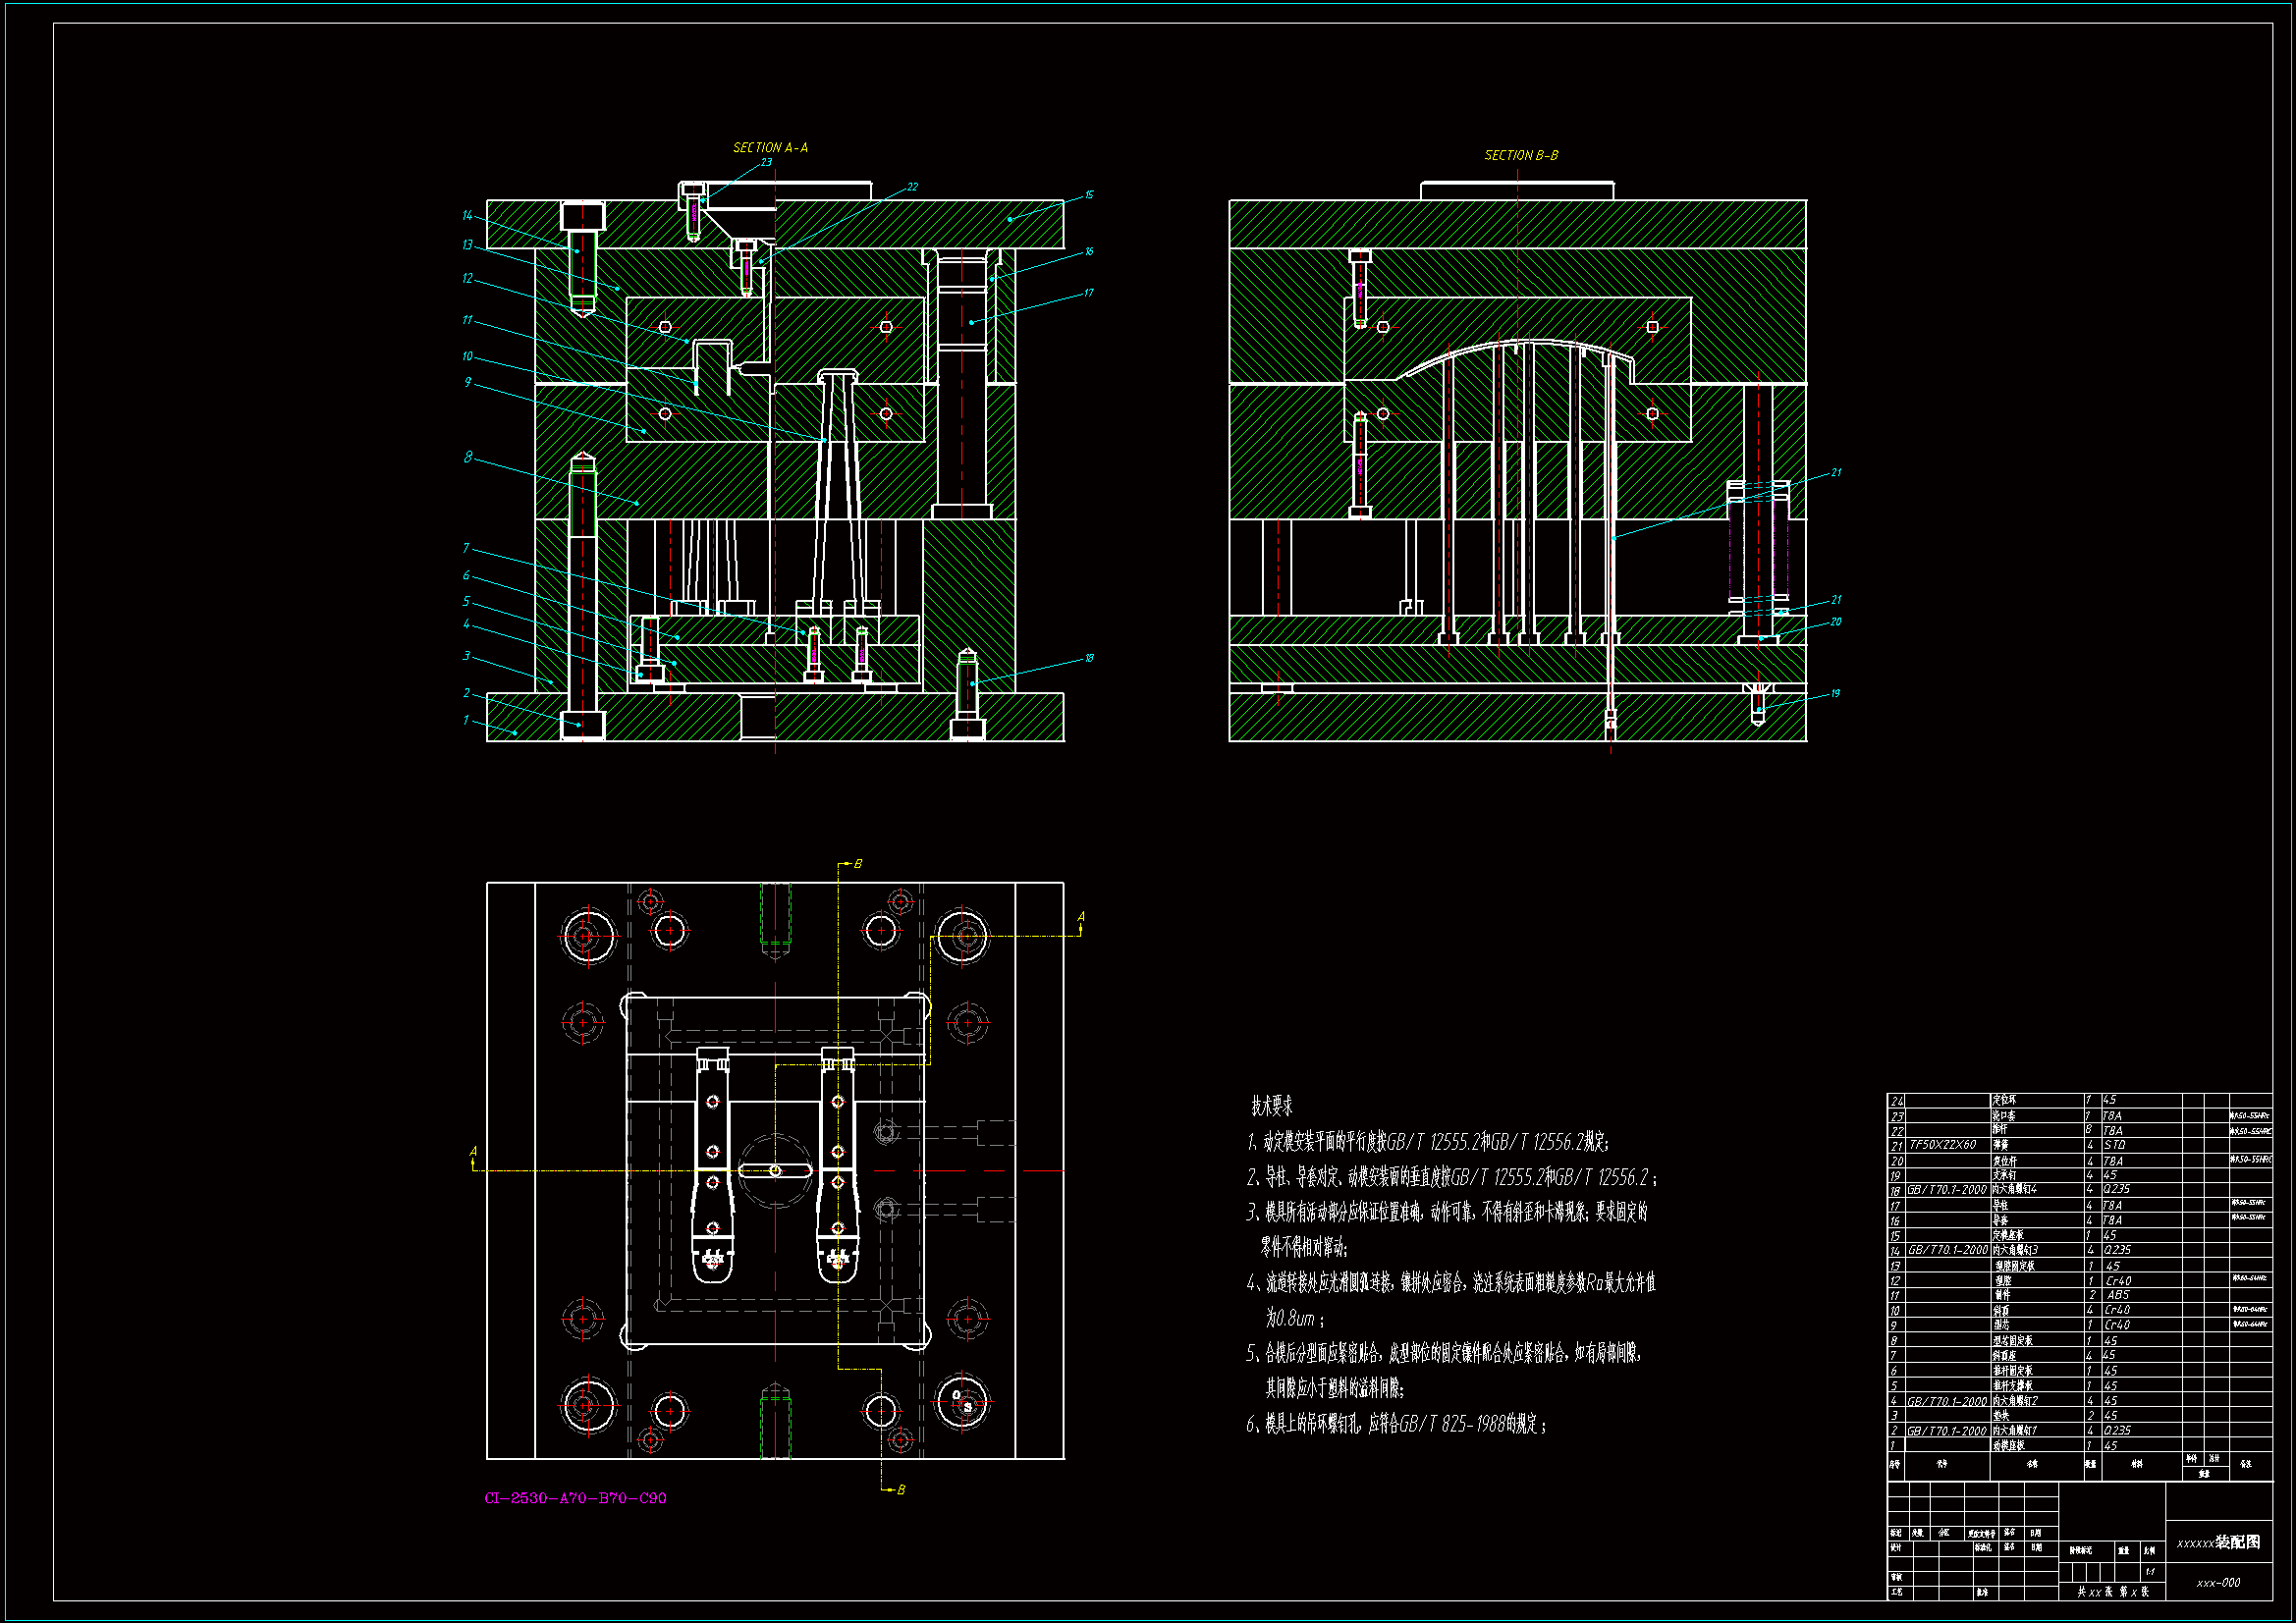Click balloon number 1 at Section A-A bottom

click(466, 720)
